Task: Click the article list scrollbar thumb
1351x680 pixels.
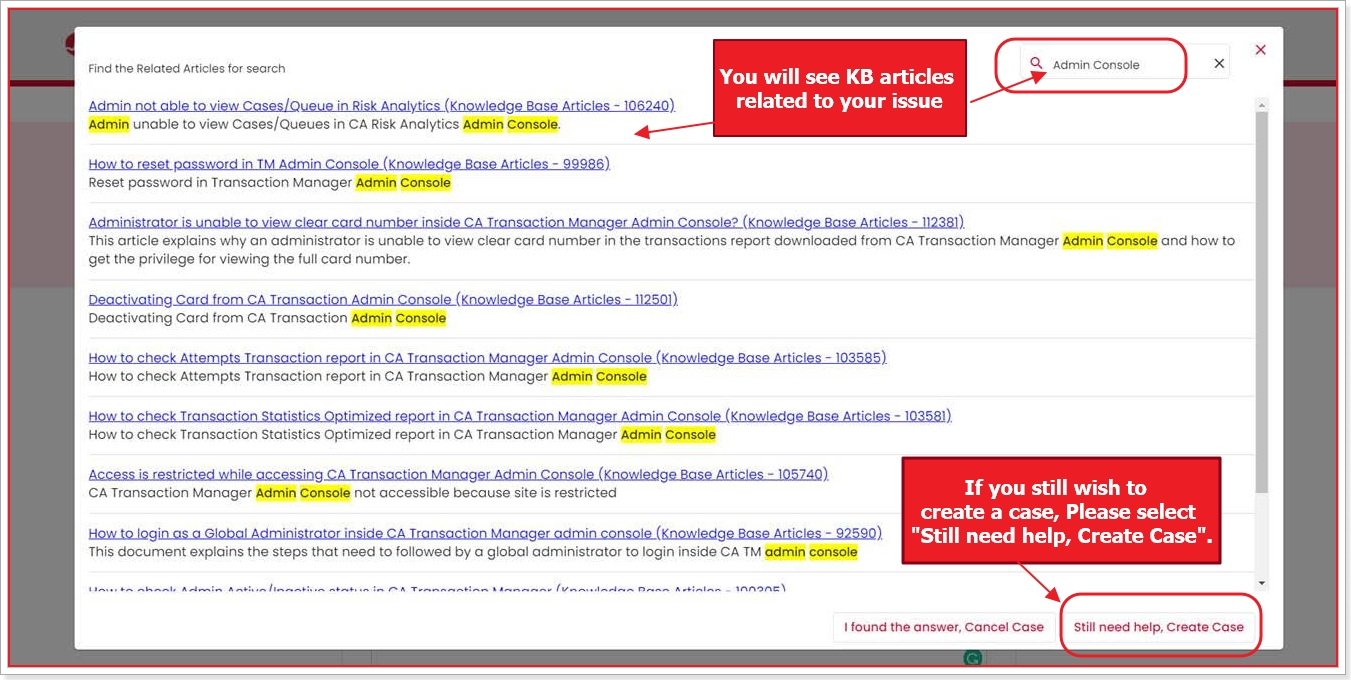Action: [x=1261, y=300]
